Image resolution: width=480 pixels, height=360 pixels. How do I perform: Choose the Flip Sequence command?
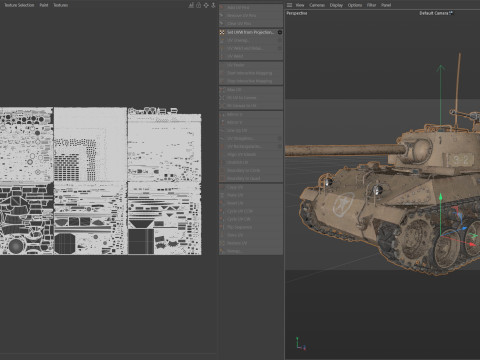point(251,227)
